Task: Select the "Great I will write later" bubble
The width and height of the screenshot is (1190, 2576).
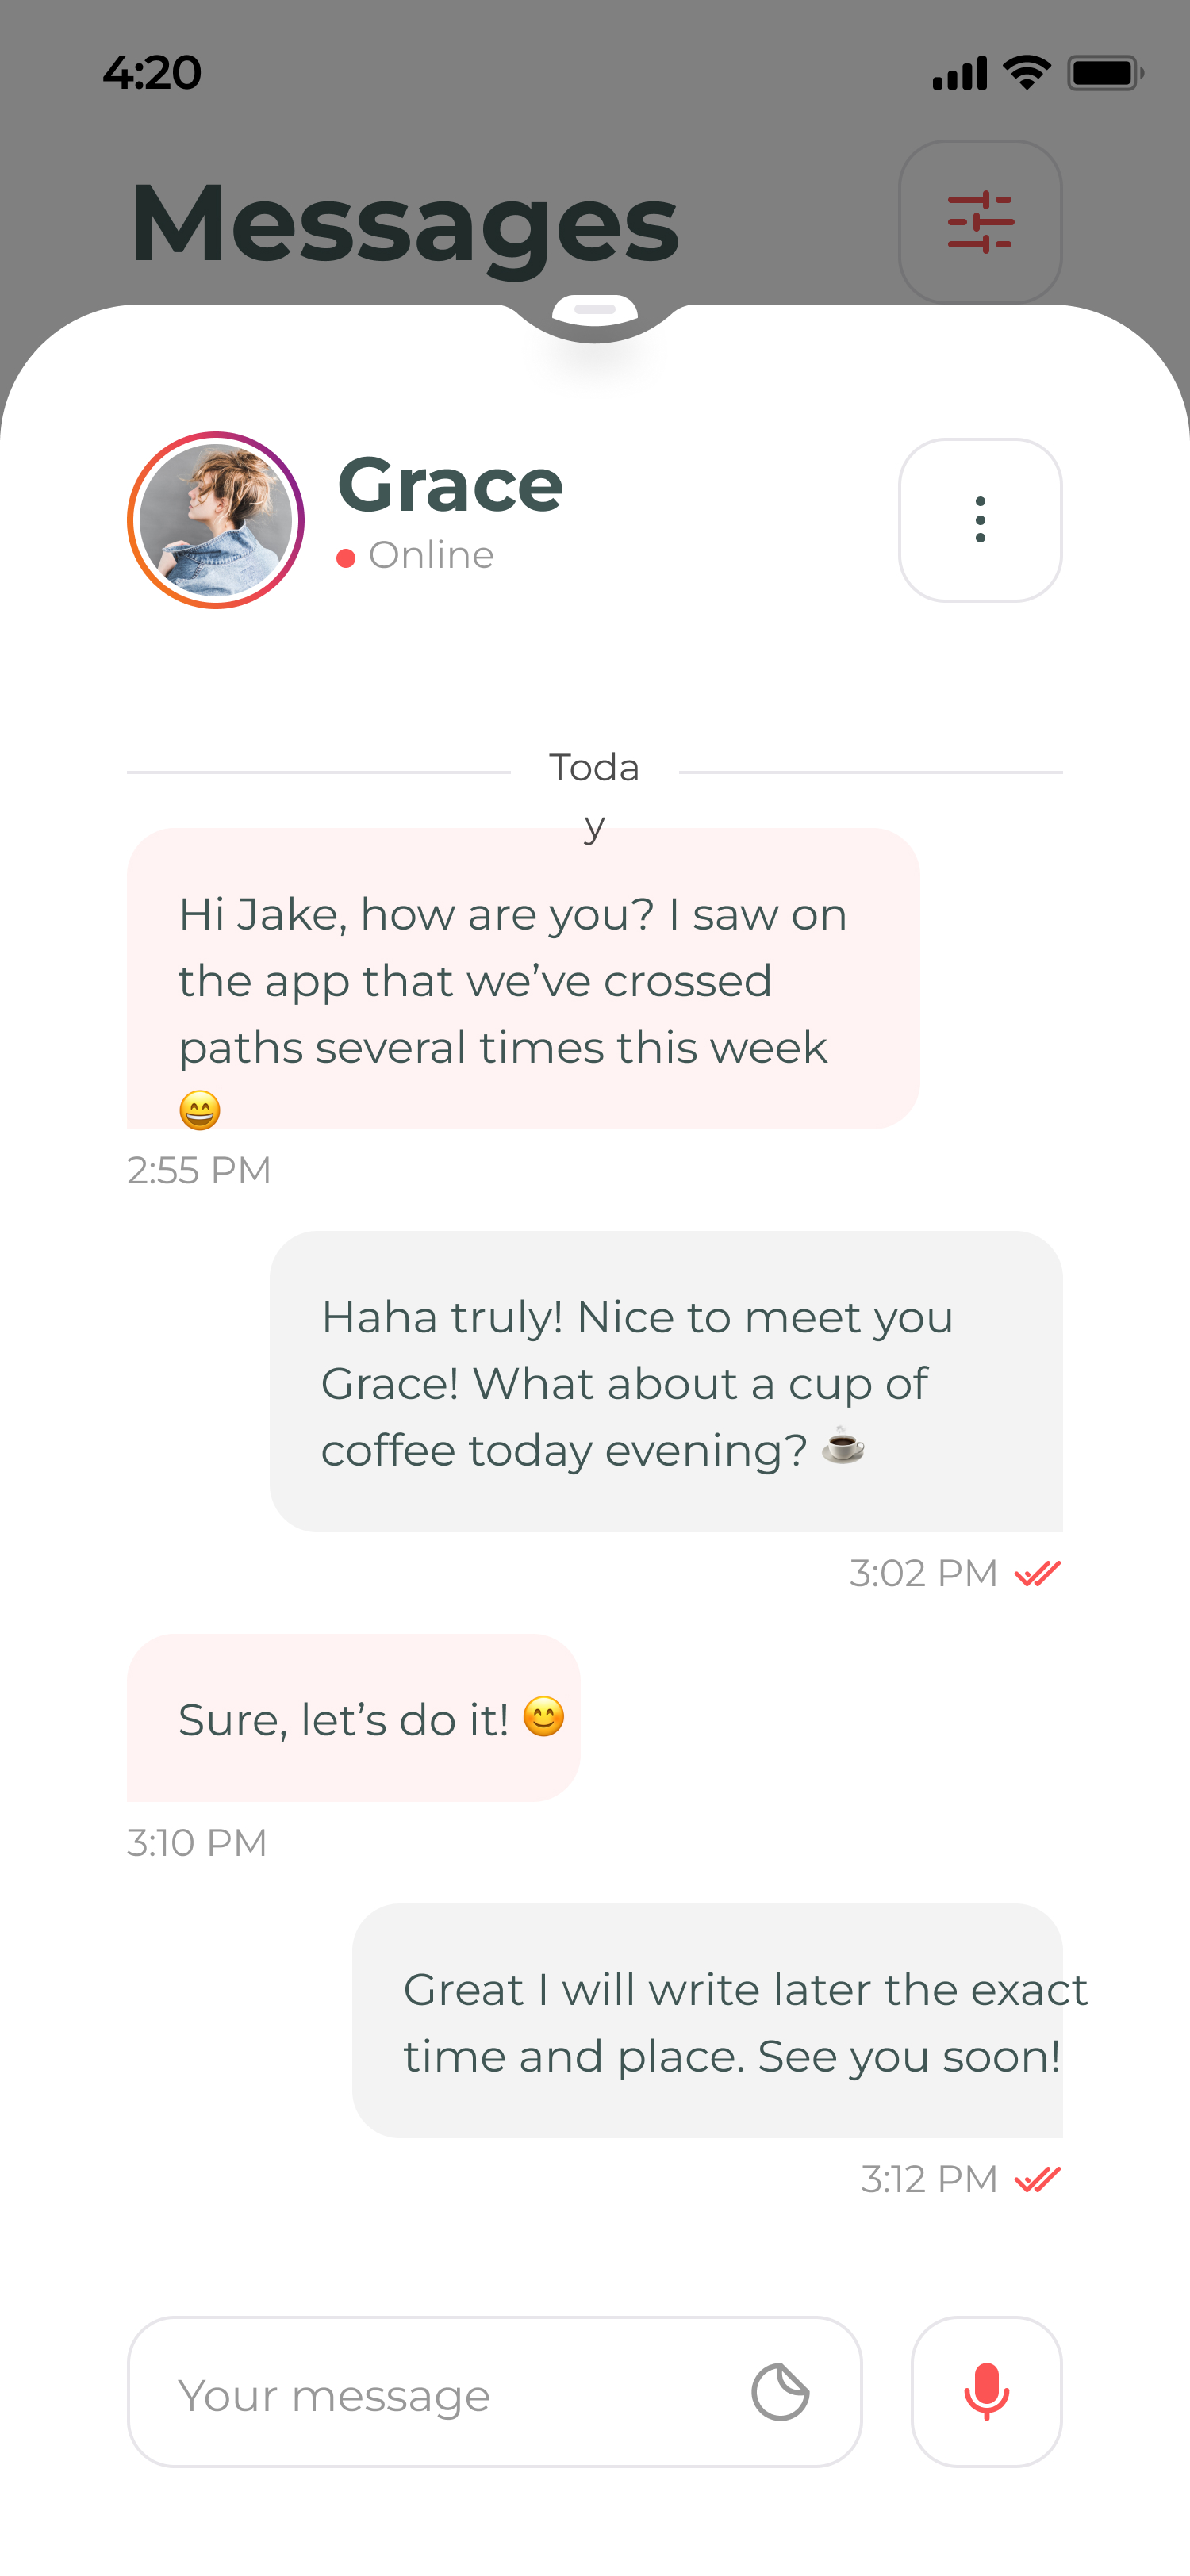Action: point(707,2020)
